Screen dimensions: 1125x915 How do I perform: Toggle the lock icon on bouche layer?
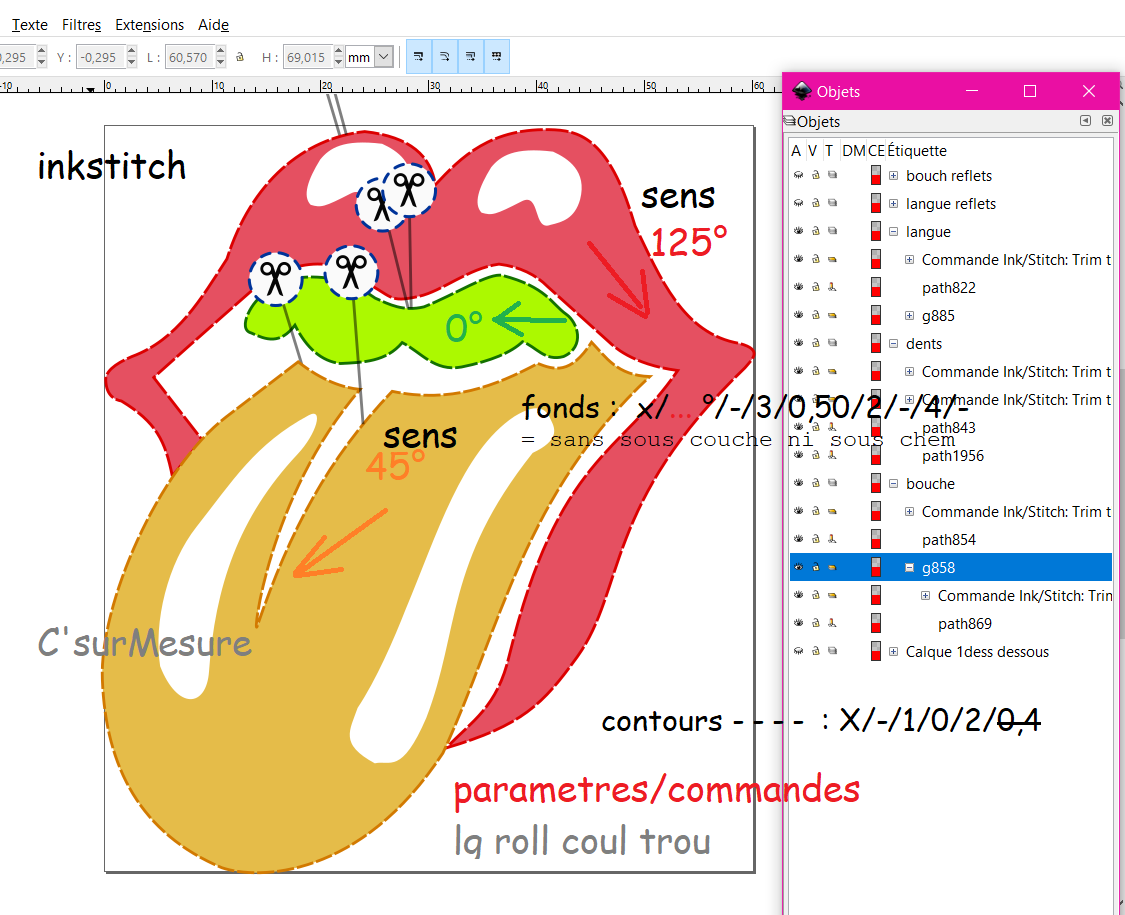[x=816, y=483]
